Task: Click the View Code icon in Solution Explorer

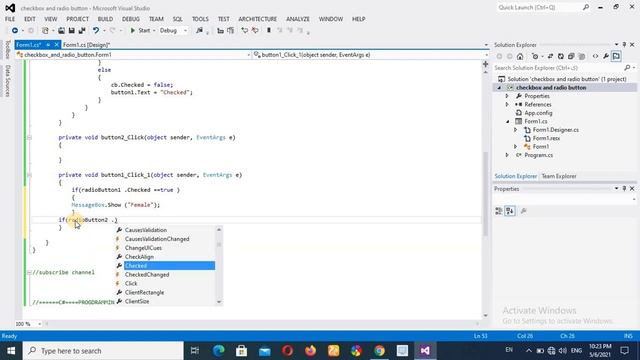Action: pyautogui.click(x=596, y=56)
